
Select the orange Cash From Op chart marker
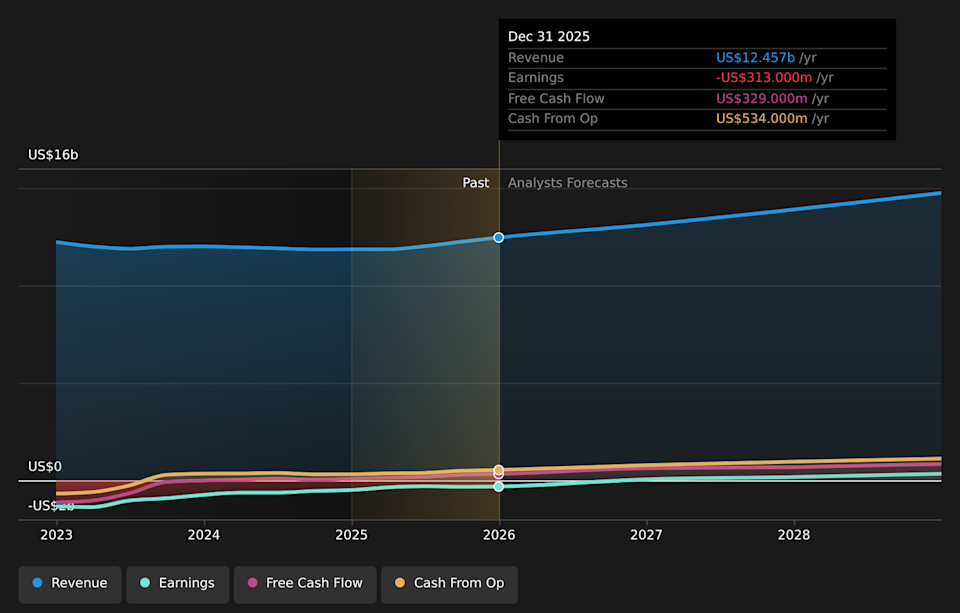click(x=498, y=470)
